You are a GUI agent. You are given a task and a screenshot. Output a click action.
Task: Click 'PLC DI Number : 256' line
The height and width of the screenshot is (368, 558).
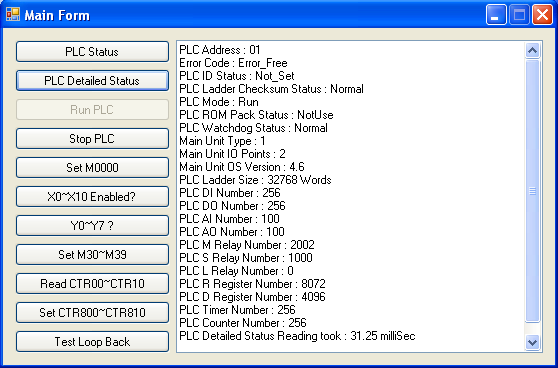[x=230, y=193]
